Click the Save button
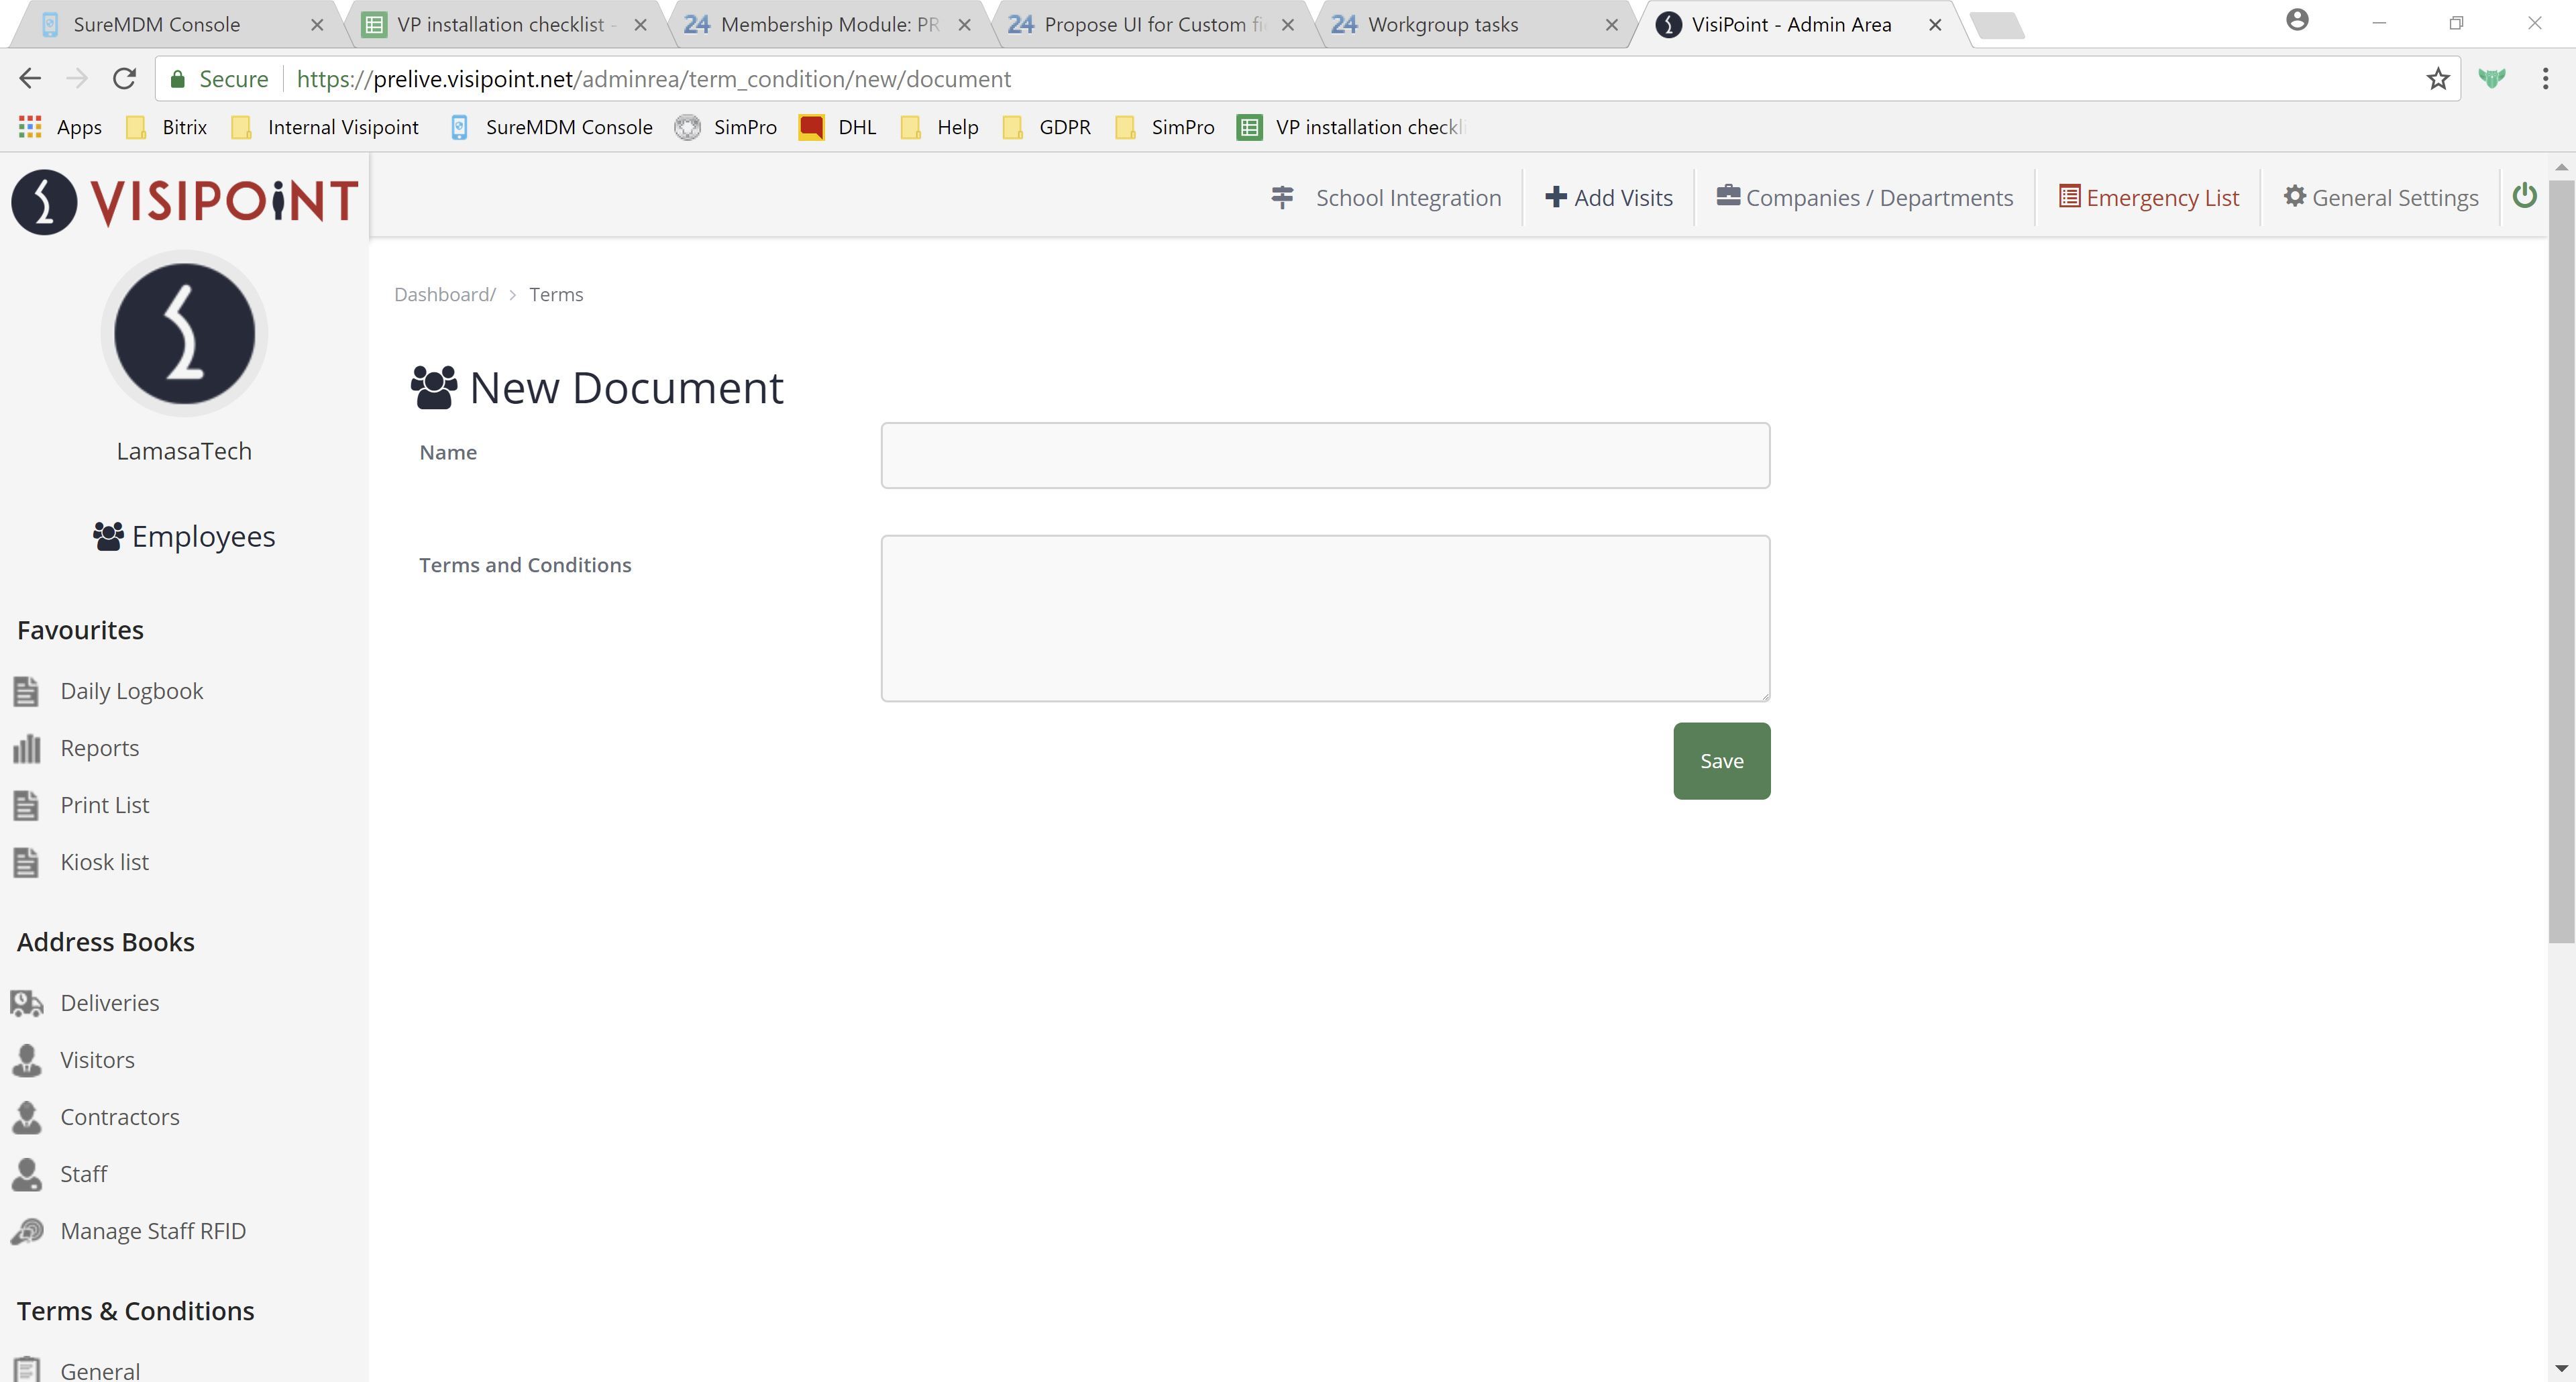The width and height of the screenshot is (2576, 1382). (x=1721, y=761)
